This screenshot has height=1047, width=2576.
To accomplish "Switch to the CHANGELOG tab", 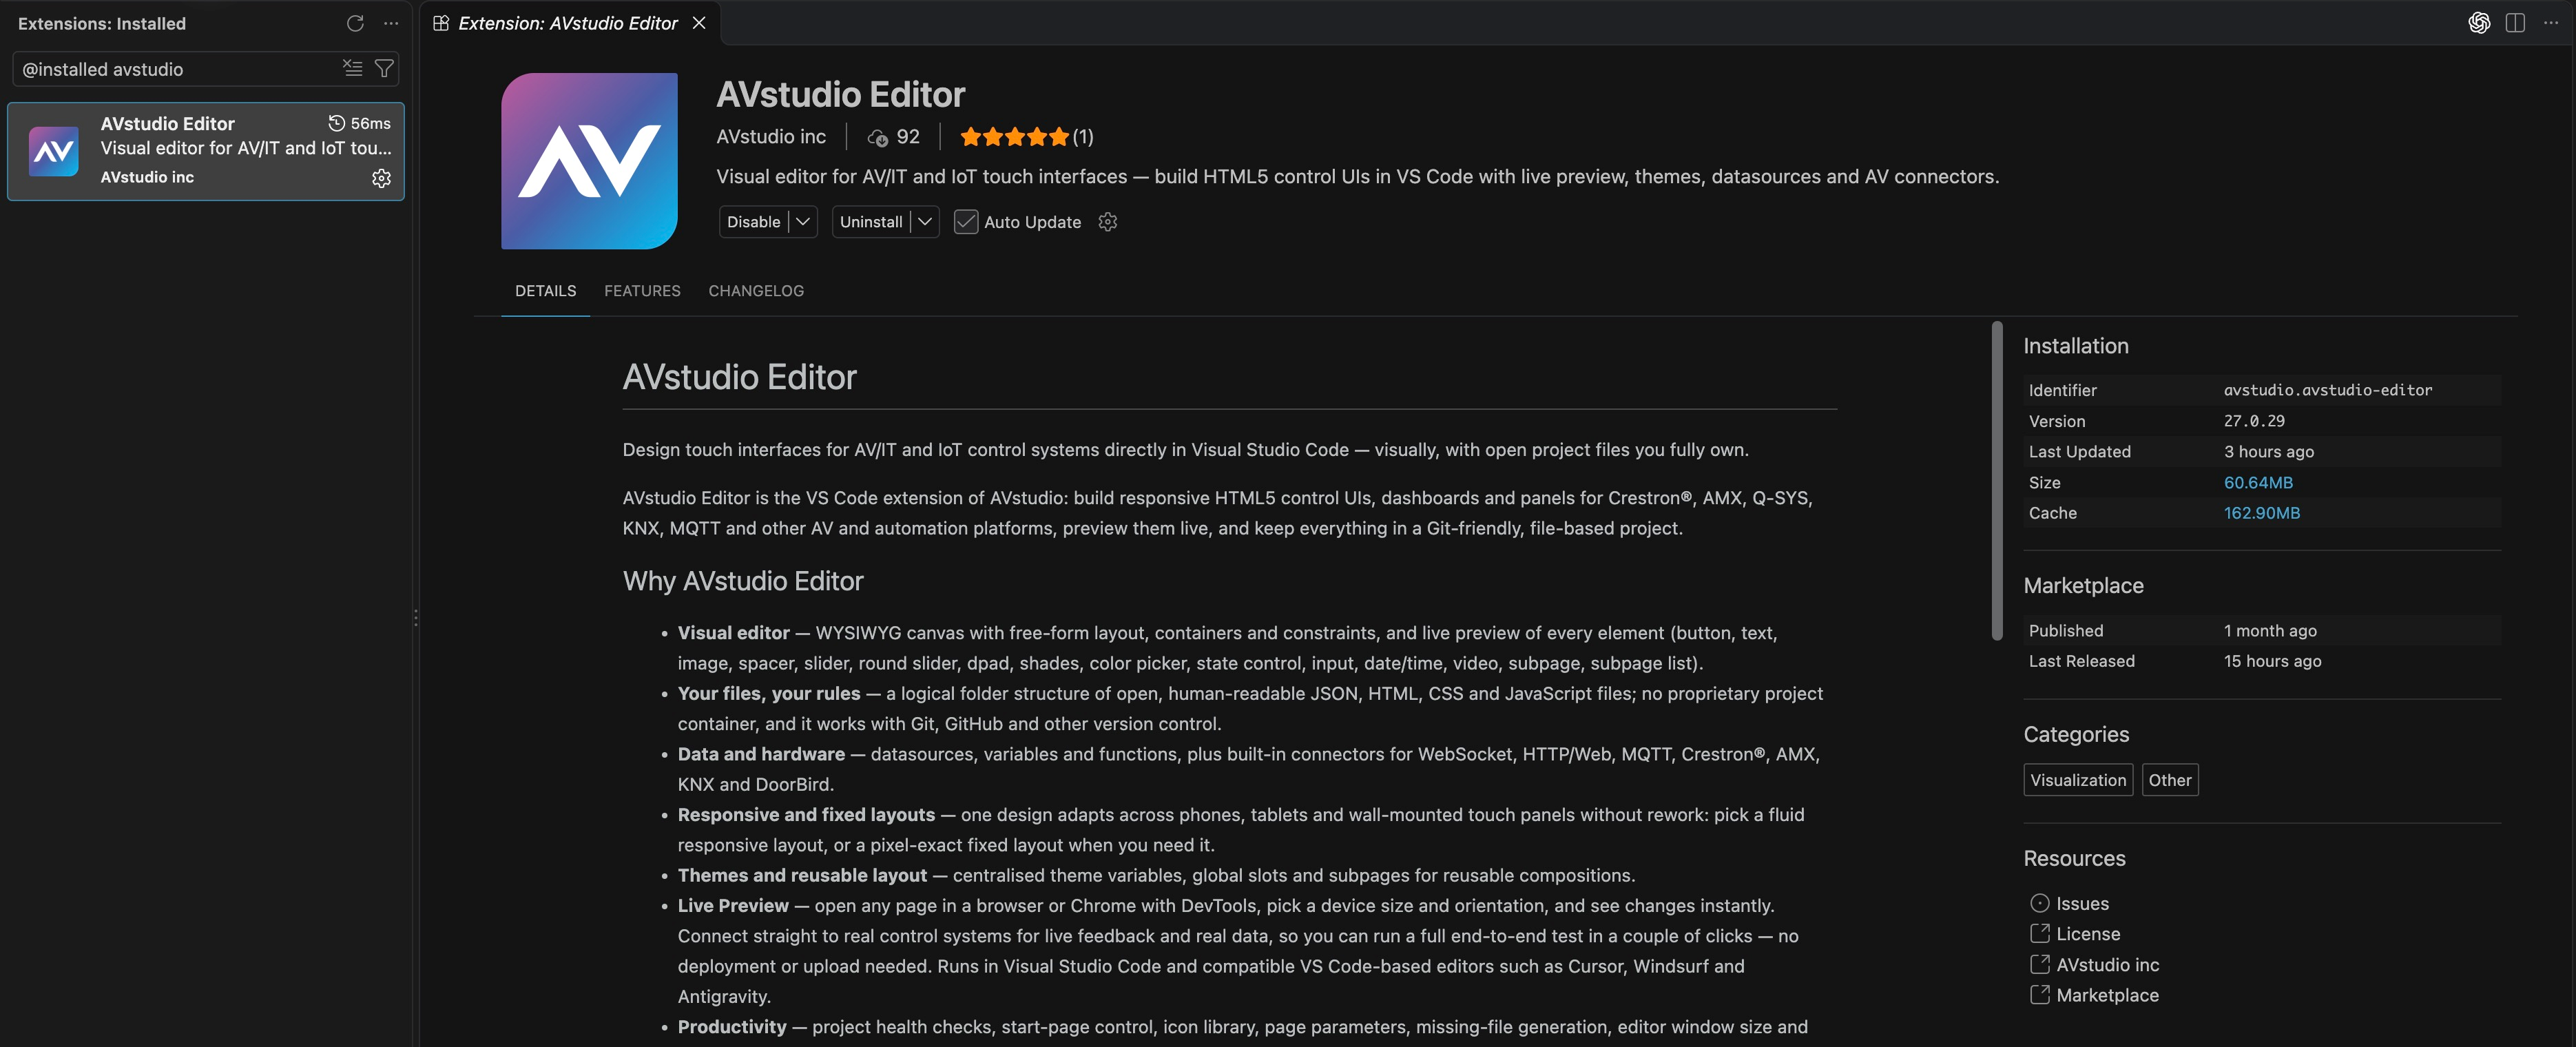I will [756, 291].
